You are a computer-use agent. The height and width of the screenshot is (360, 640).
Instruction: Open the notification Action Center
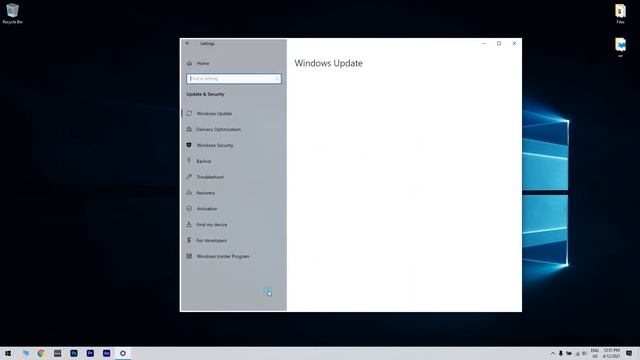click(x=629, y=353)
